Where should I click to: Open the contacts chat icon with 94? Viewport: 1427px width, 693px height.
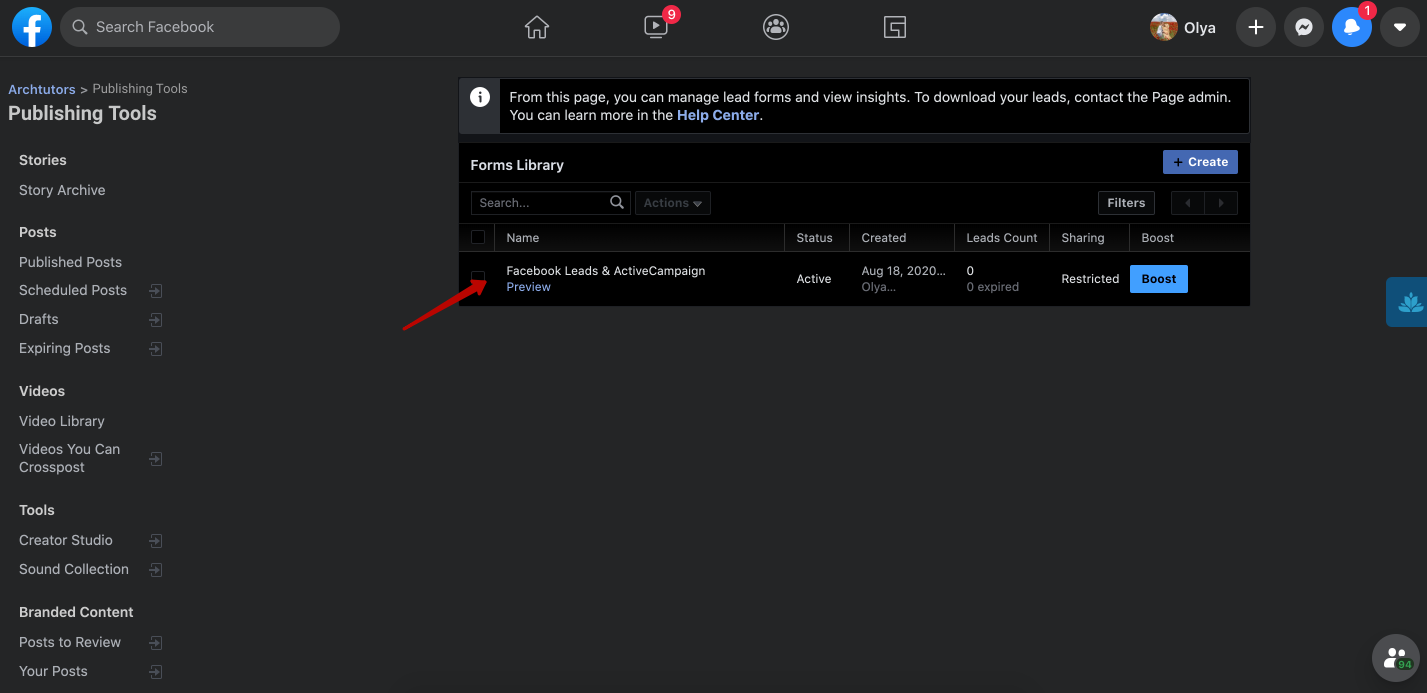[x=1397, y=658]
